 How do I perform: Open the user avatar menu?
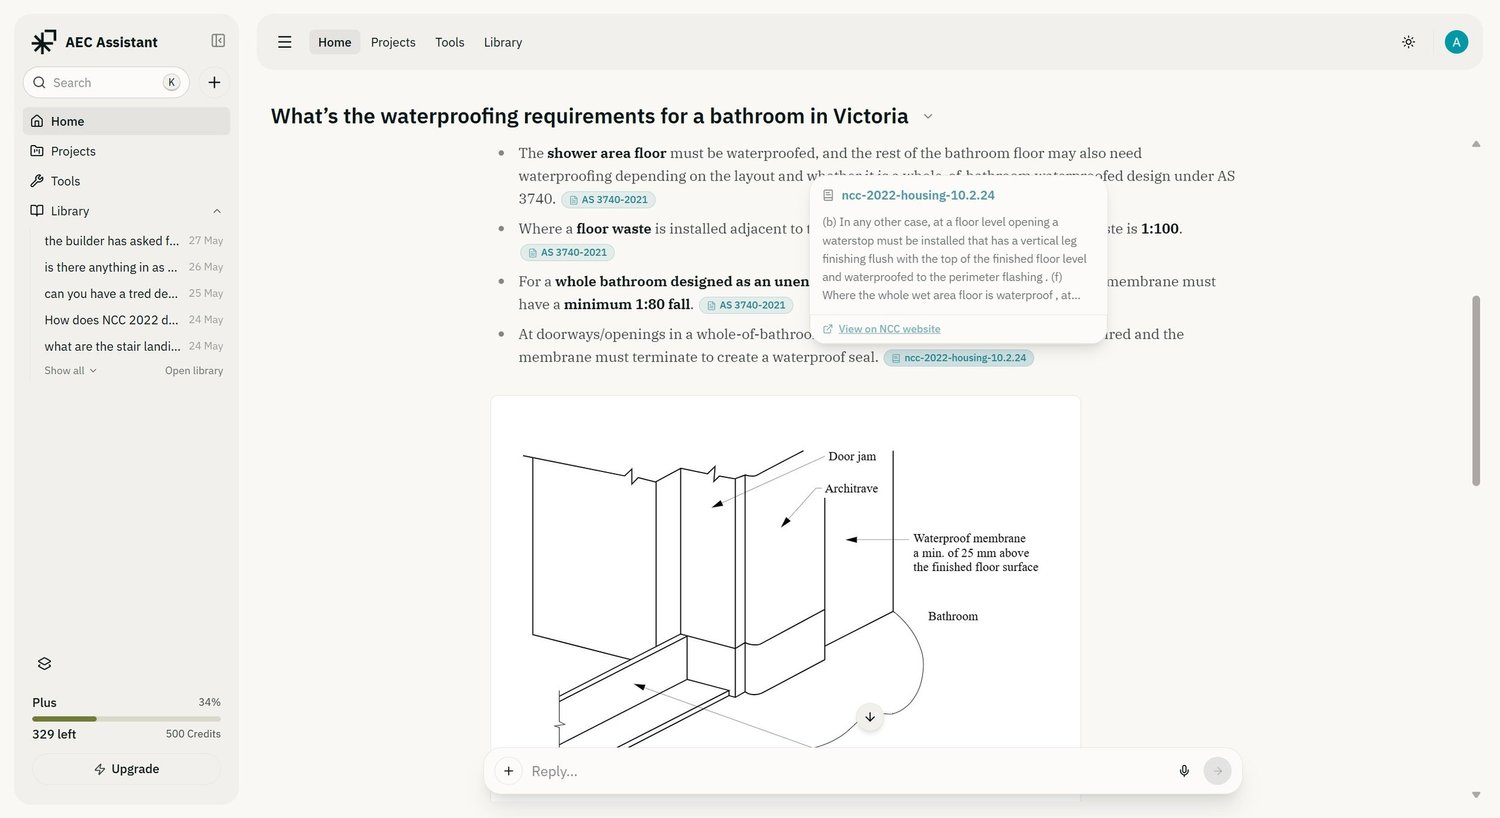click(x=1456, y=42)
